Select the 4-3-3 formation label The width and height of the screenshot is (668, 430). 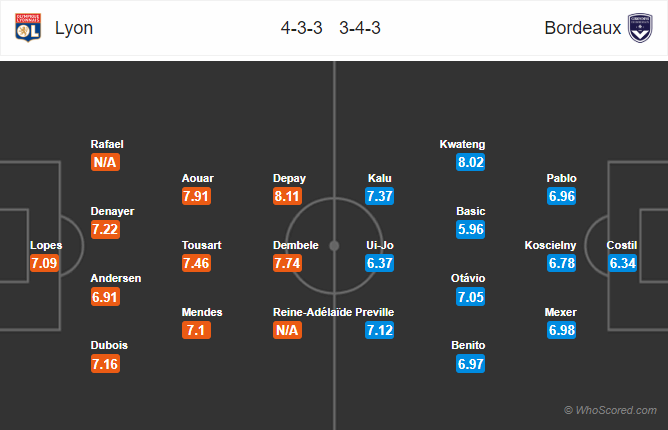[301, 28]
